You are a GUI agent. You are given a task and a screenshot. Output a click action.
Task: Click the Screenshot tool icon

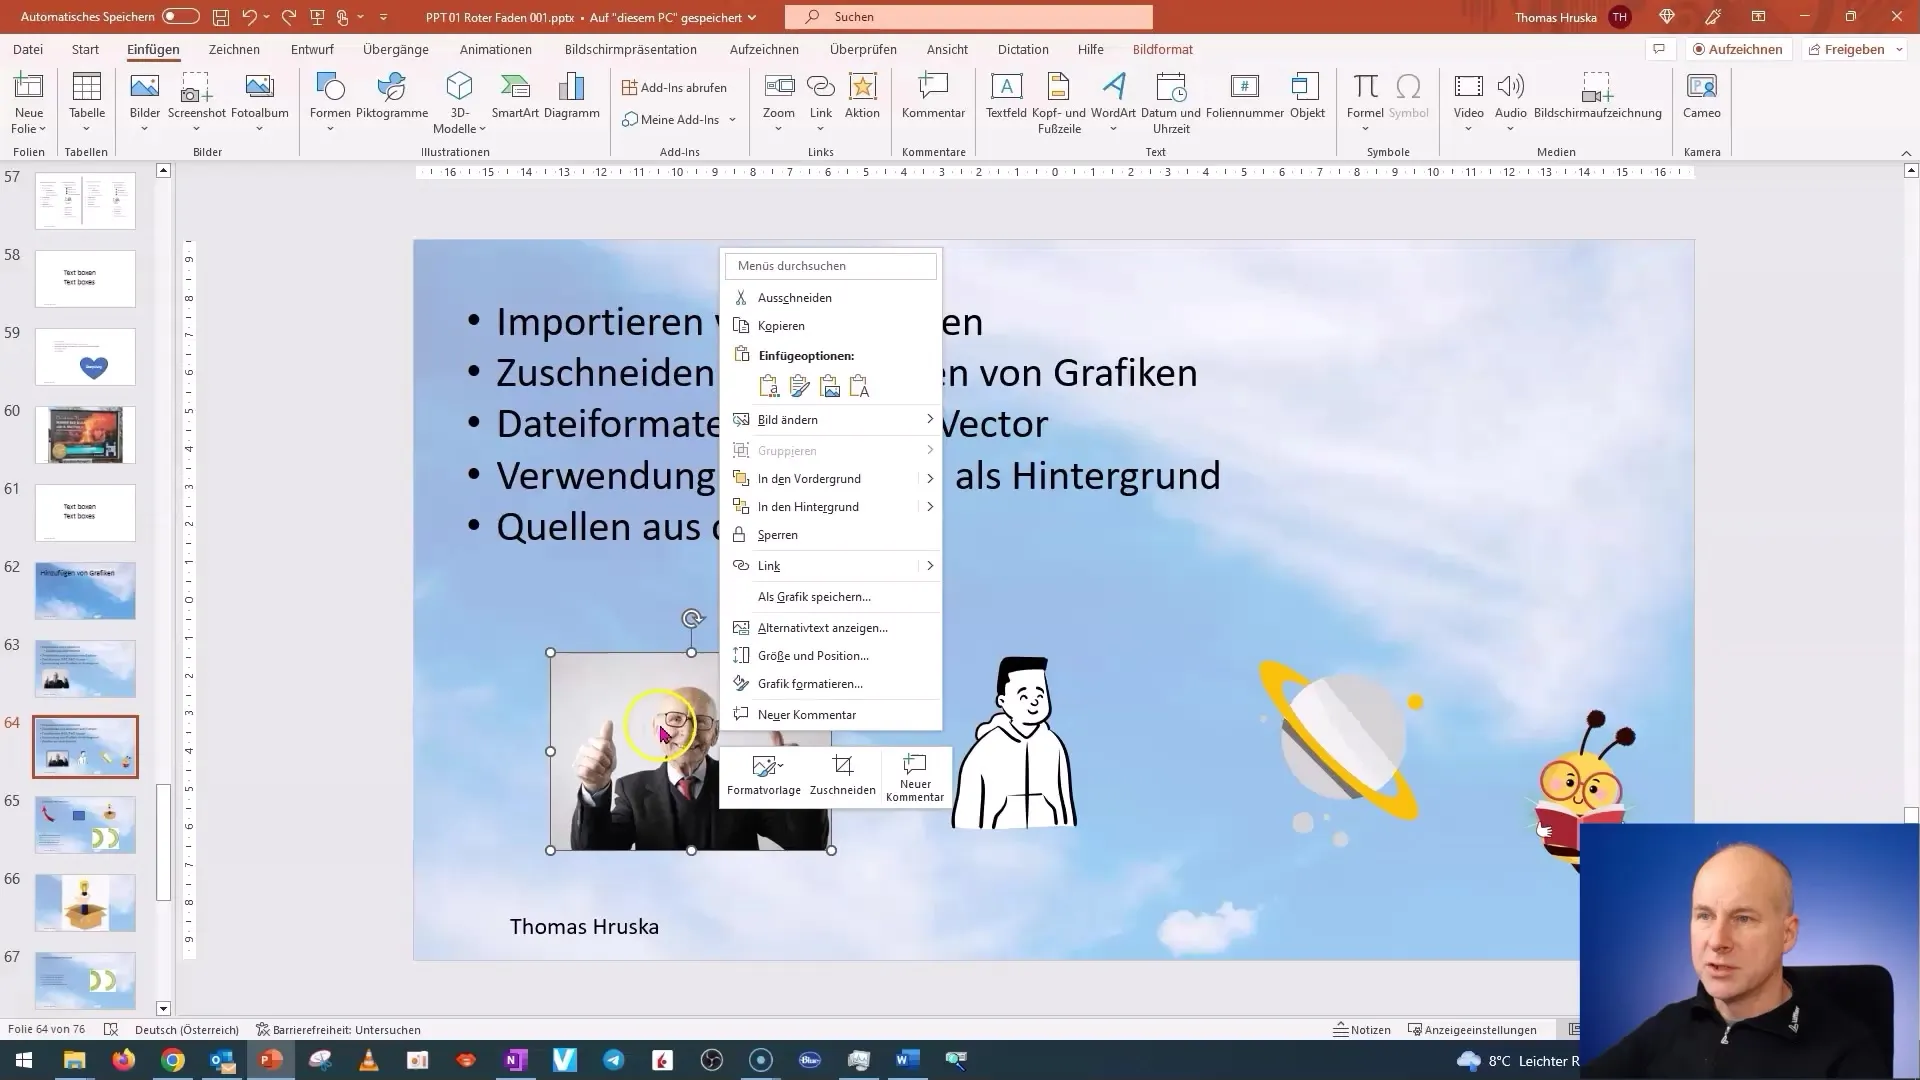click(197, 103)
